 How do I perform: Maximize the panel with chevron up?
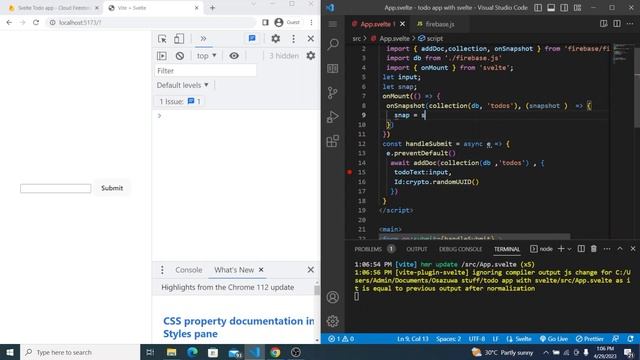point(620,249)
